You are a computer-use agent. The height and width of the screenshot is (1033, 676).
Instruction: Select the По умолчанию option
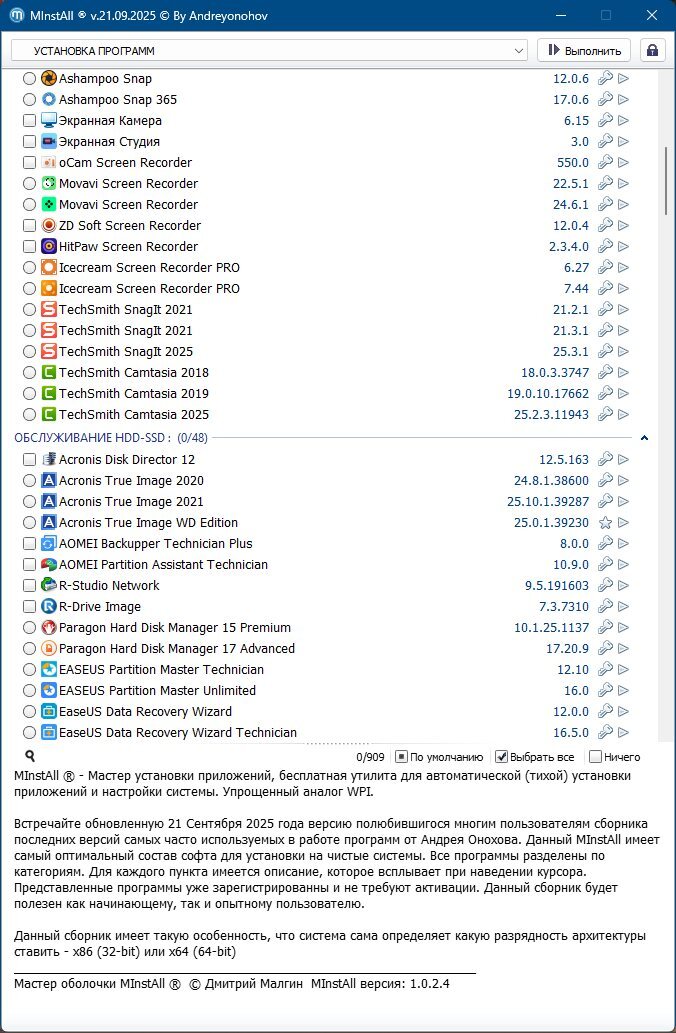(401, 757)
